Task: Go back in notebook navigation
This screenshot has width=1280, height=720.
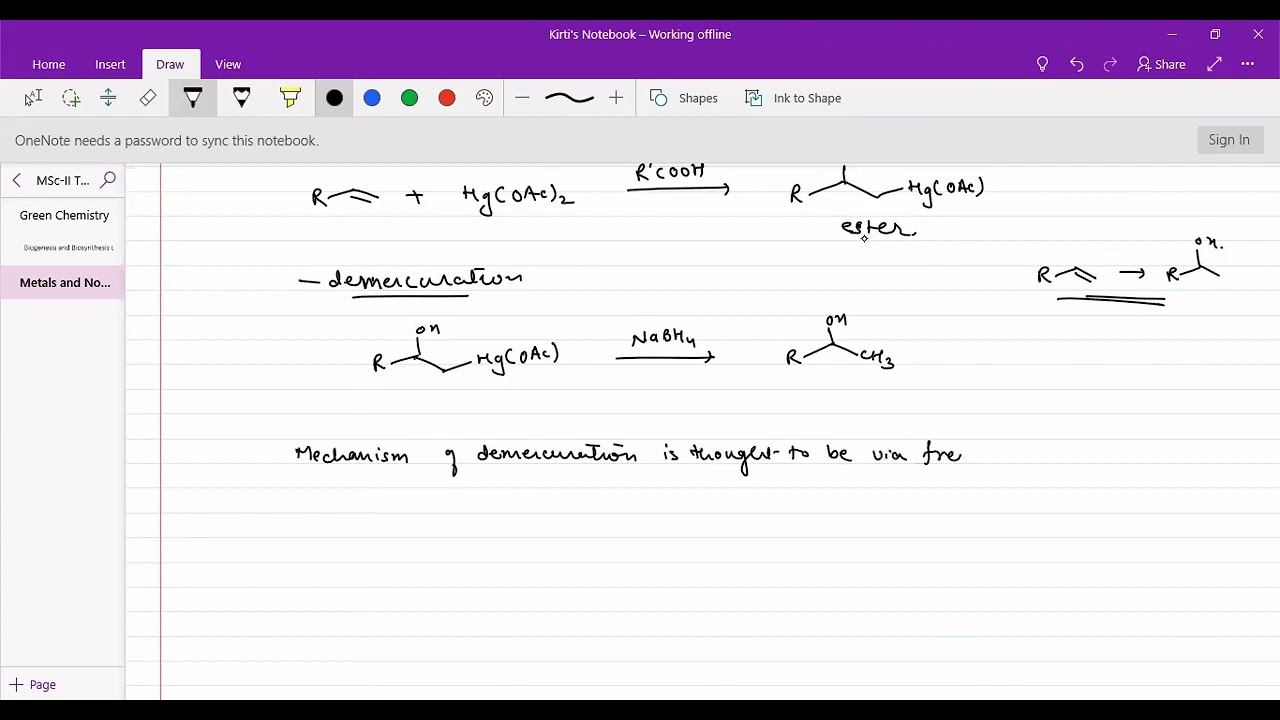Action: pyautogui.click(x=17, y=180)
